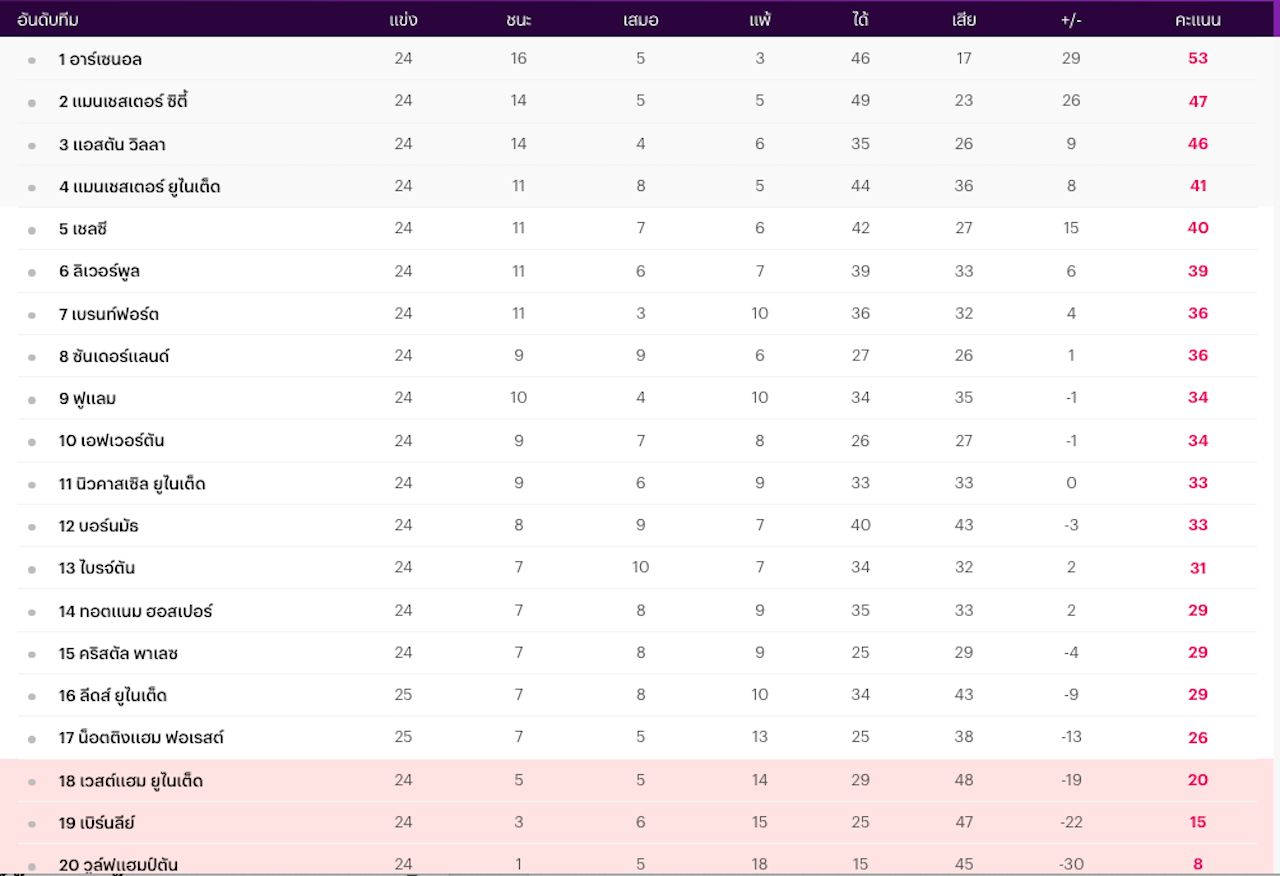
Task: Open the Aston Villa (แอสตัน วิลลา) team link
Action: (x=112, y=144)
